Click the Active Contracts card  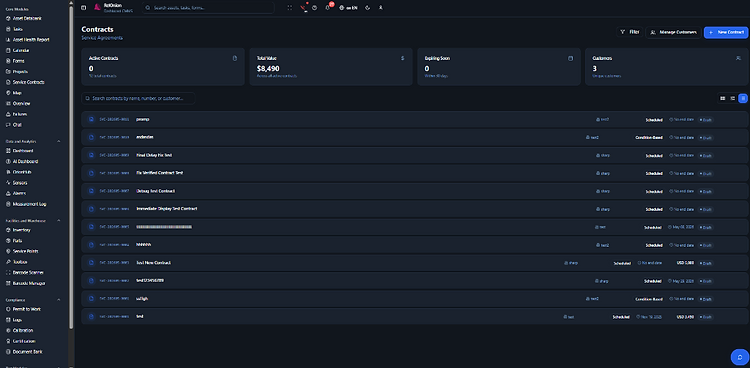(163, 67)
